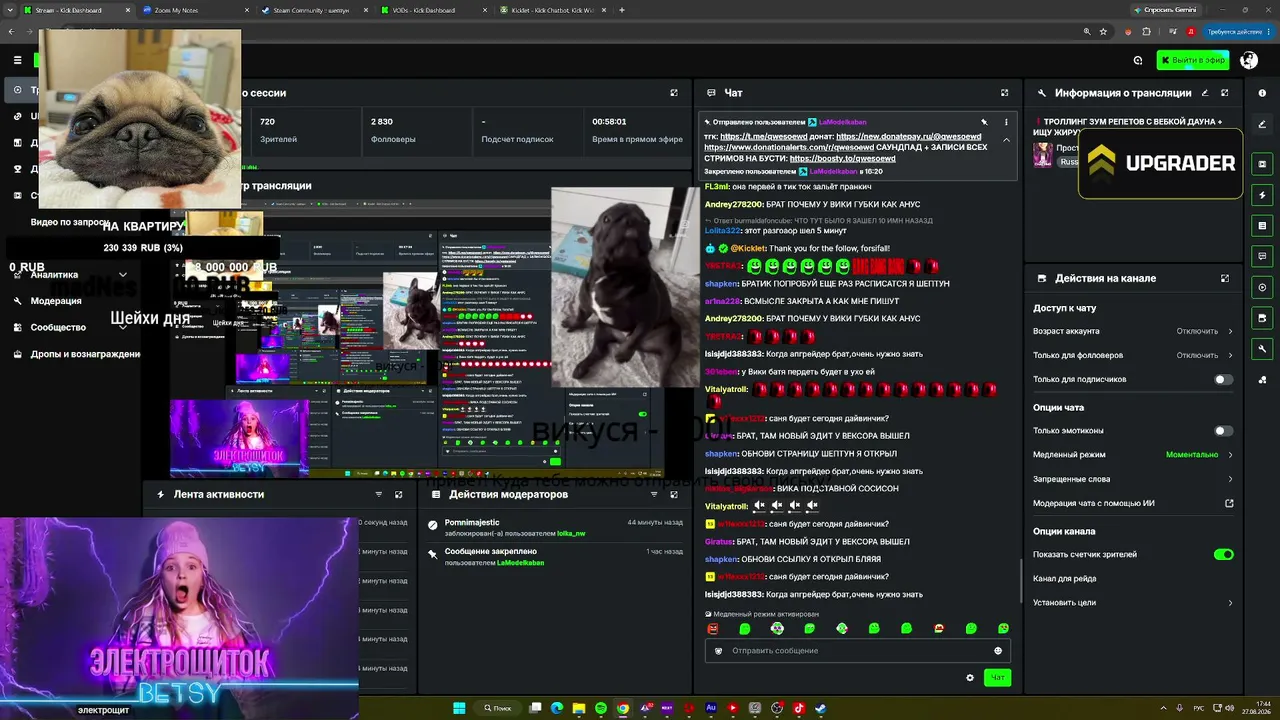Image resolution: width=1280 pixels, height=720 pixels.
Task: Toggle subscribers-only chat mode
Action: coord(1223,380)
